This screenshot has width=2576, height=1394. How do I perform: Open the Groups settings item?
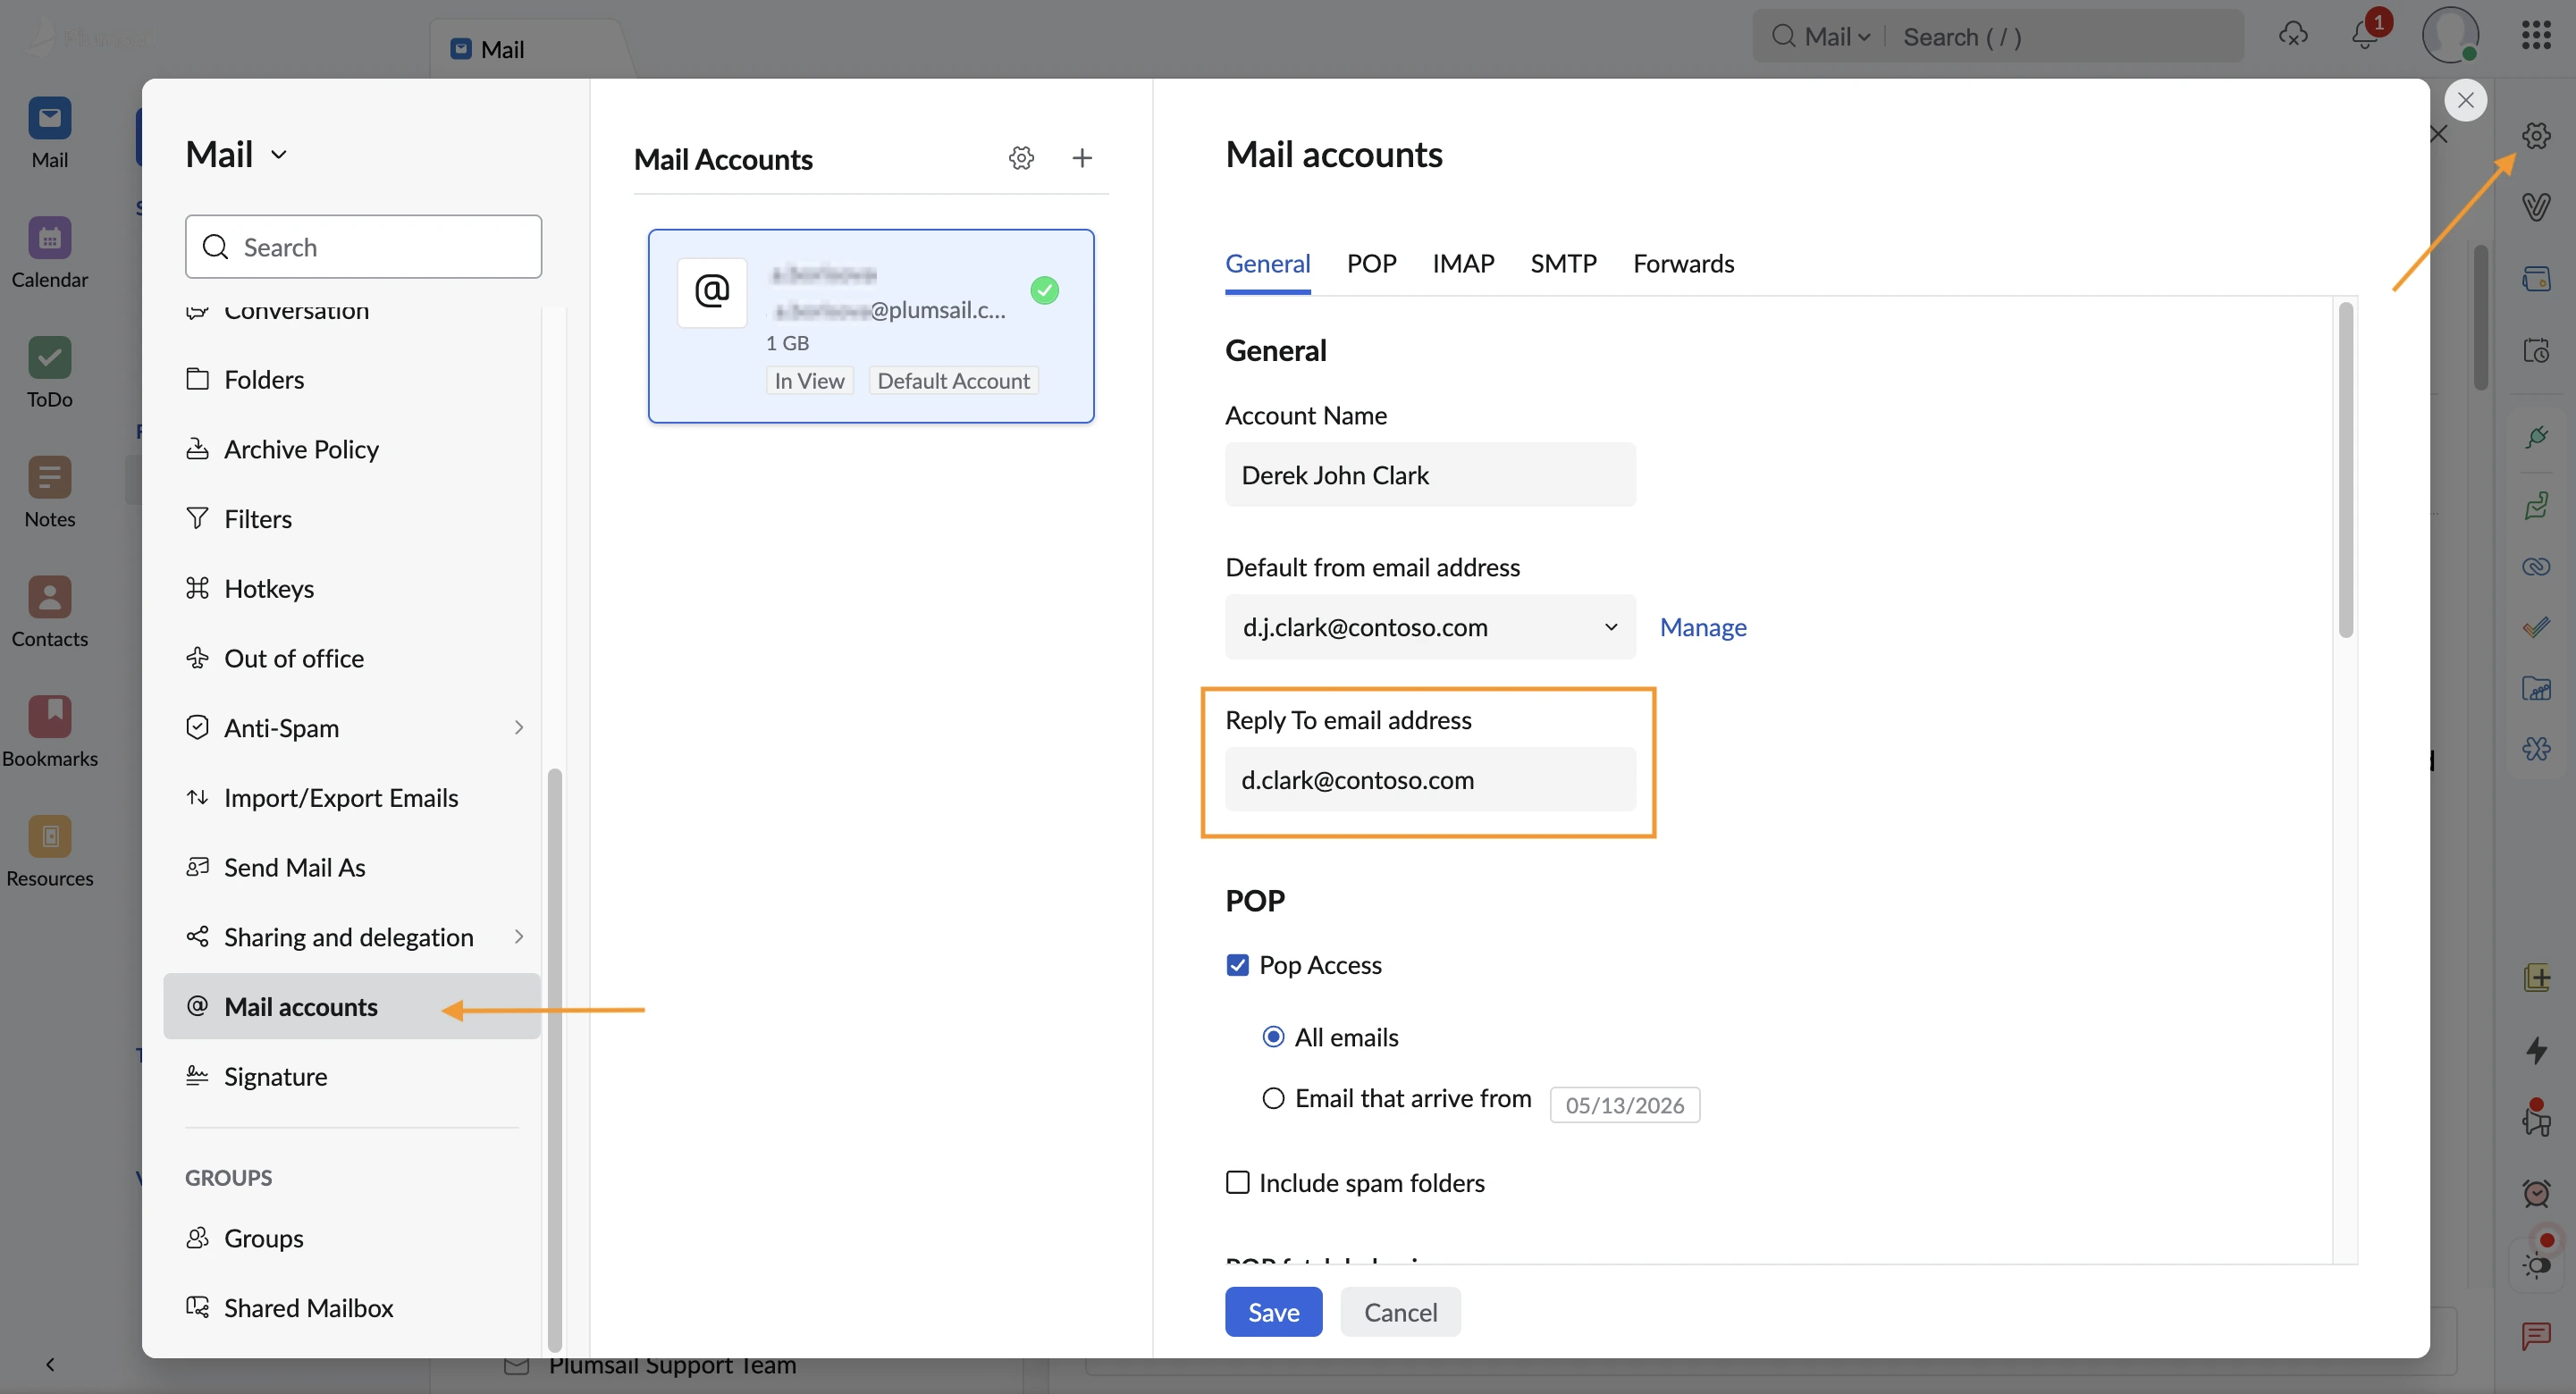(x=352, y=1238)
